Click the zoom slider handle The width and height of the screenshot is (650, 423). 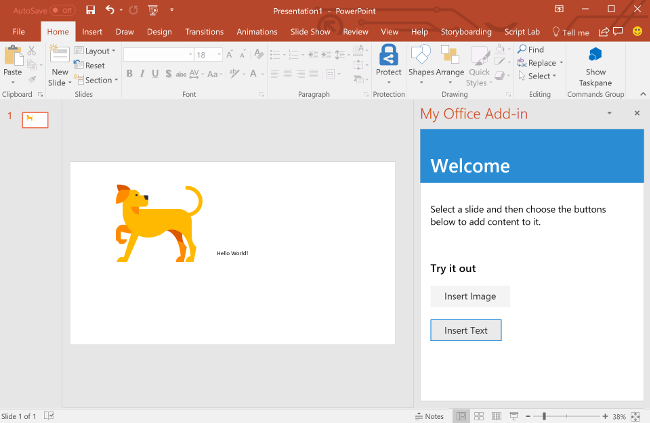[544, 416]
